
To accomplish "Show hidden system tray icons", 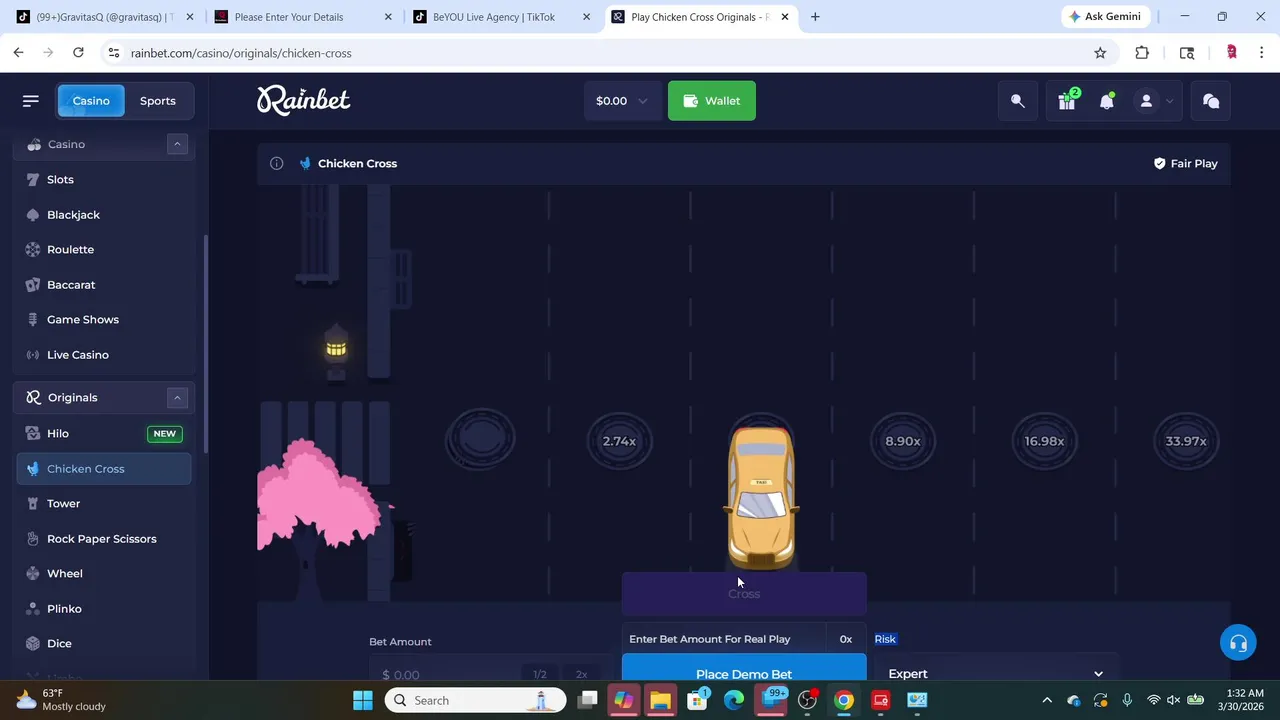I will [1047, 700].
